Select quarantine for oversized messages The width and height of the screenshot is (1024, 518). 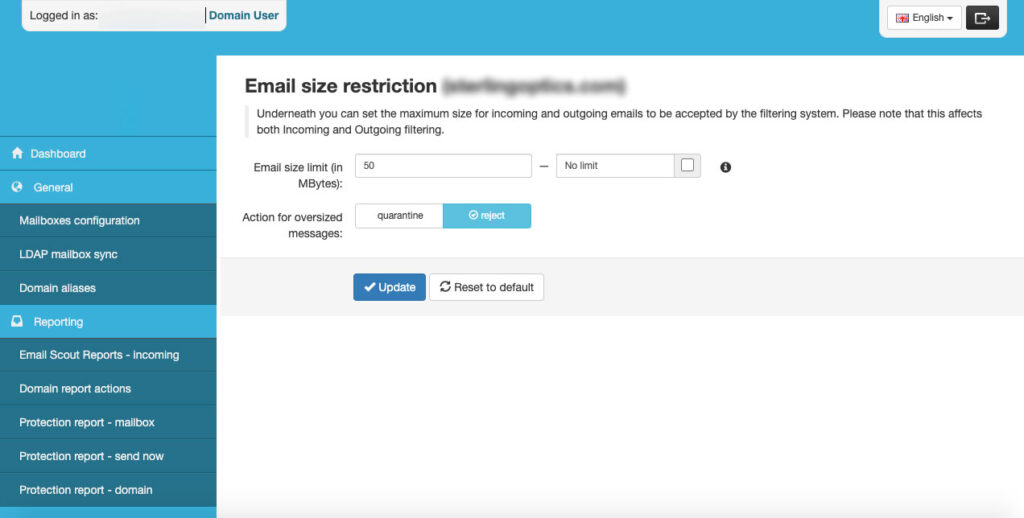pos(400,216)
